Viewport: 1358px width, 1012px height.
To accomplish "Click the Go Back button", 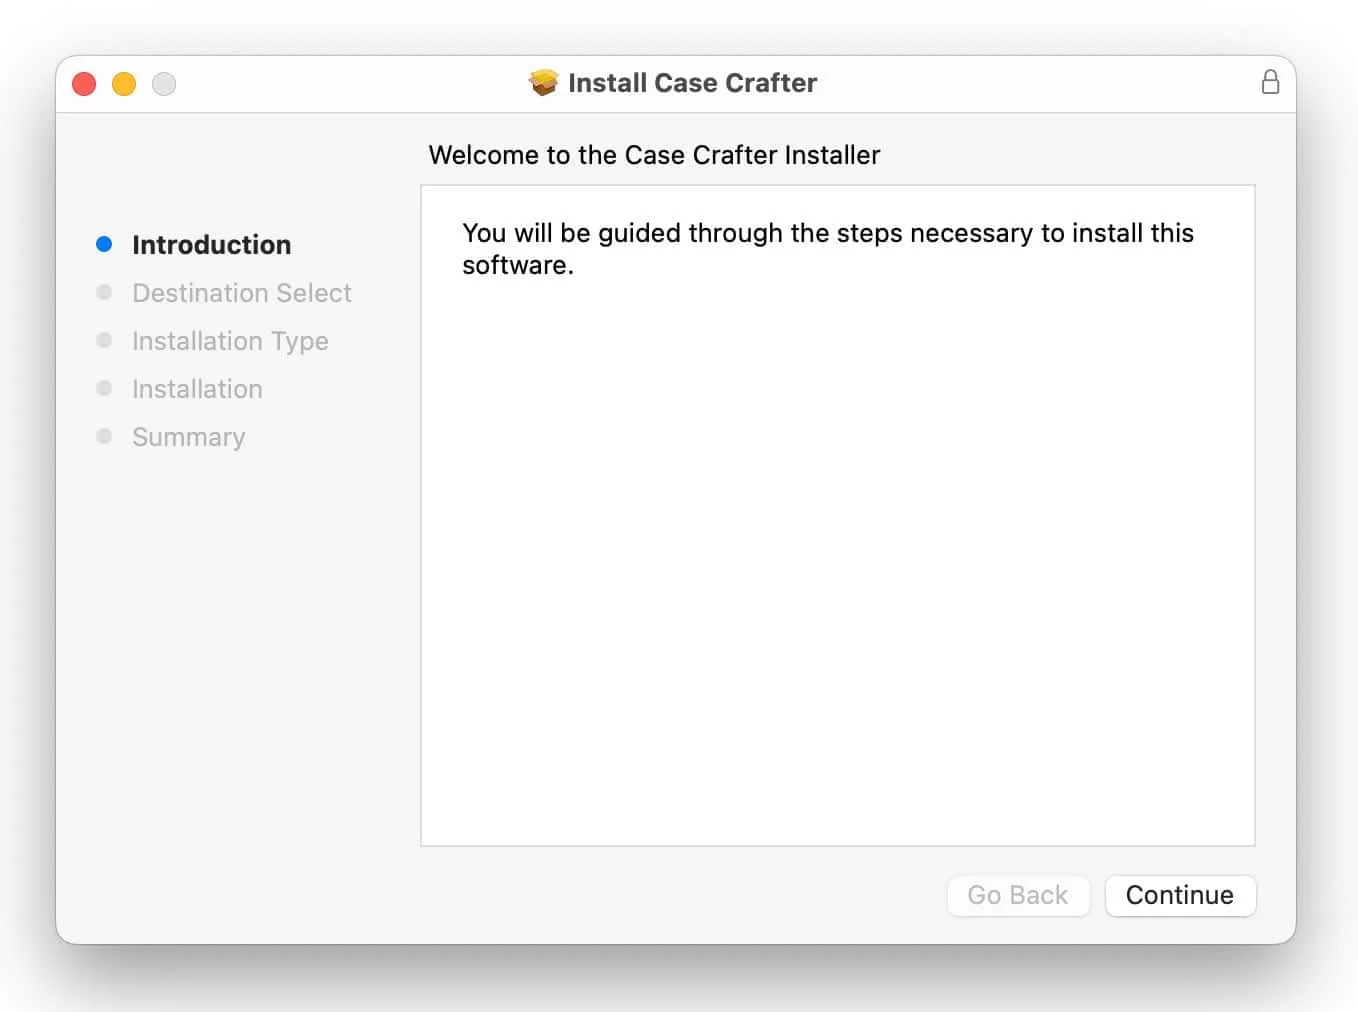I will click(x=1017, y=895).
